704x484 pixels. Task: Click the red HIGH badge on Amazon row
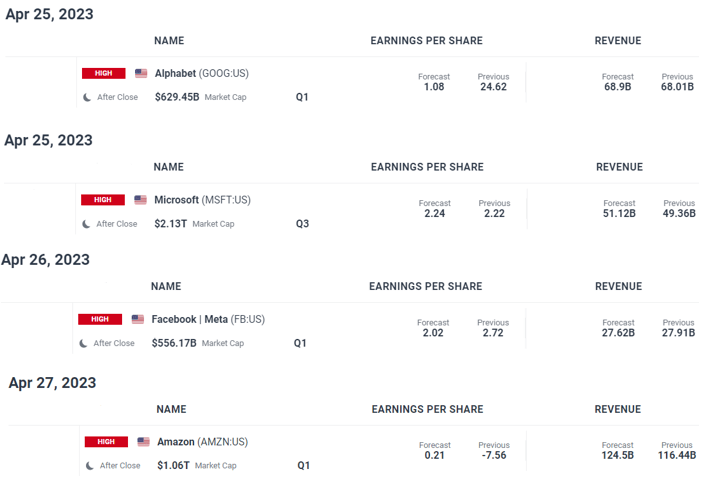(106, 442)
